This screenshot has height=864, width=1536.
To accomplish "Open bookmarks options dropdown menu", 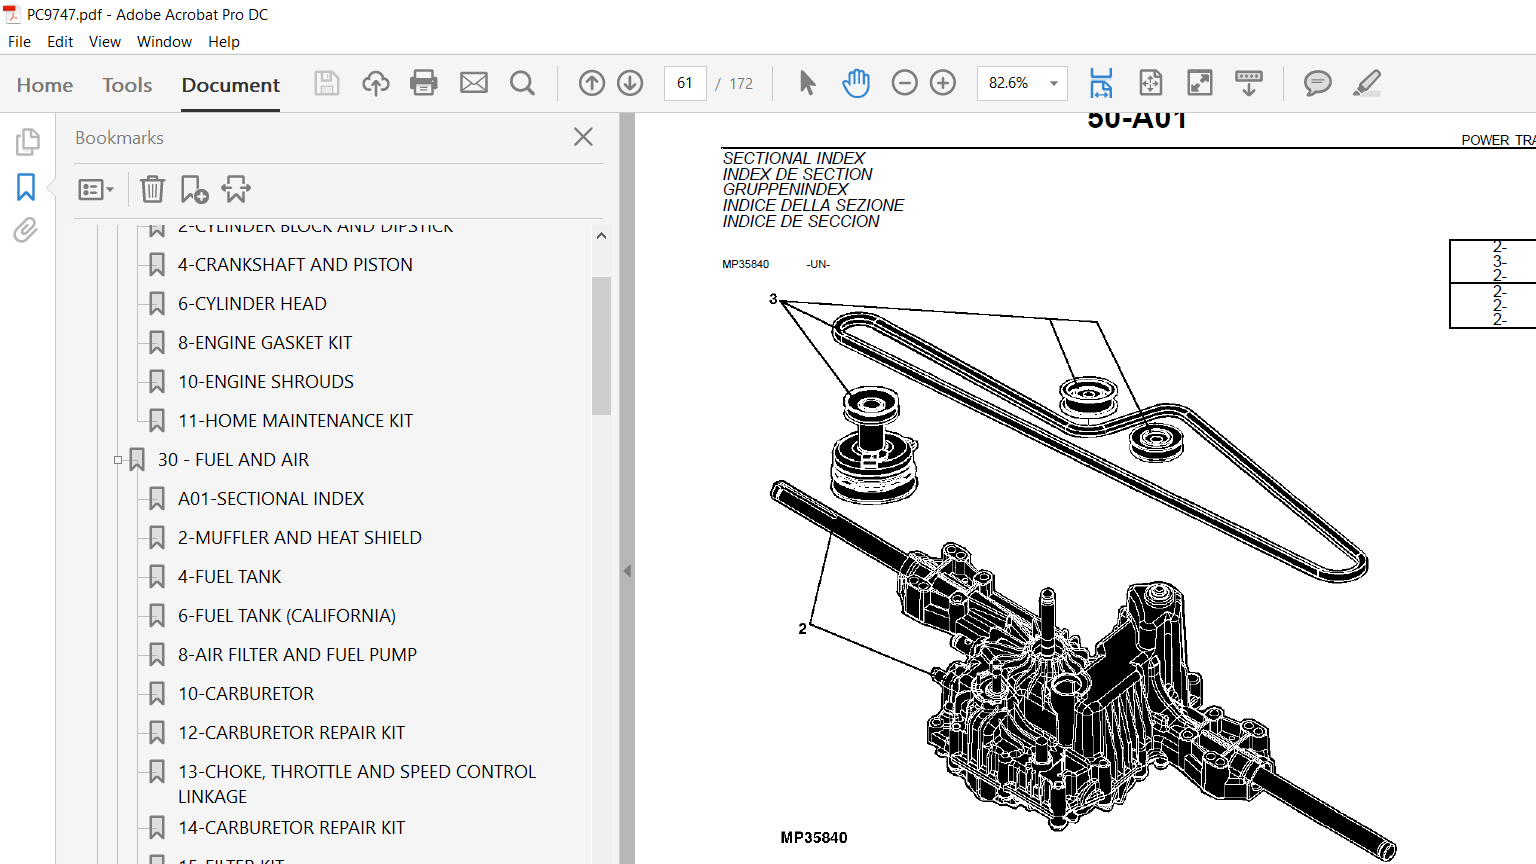I will (96, 189).
